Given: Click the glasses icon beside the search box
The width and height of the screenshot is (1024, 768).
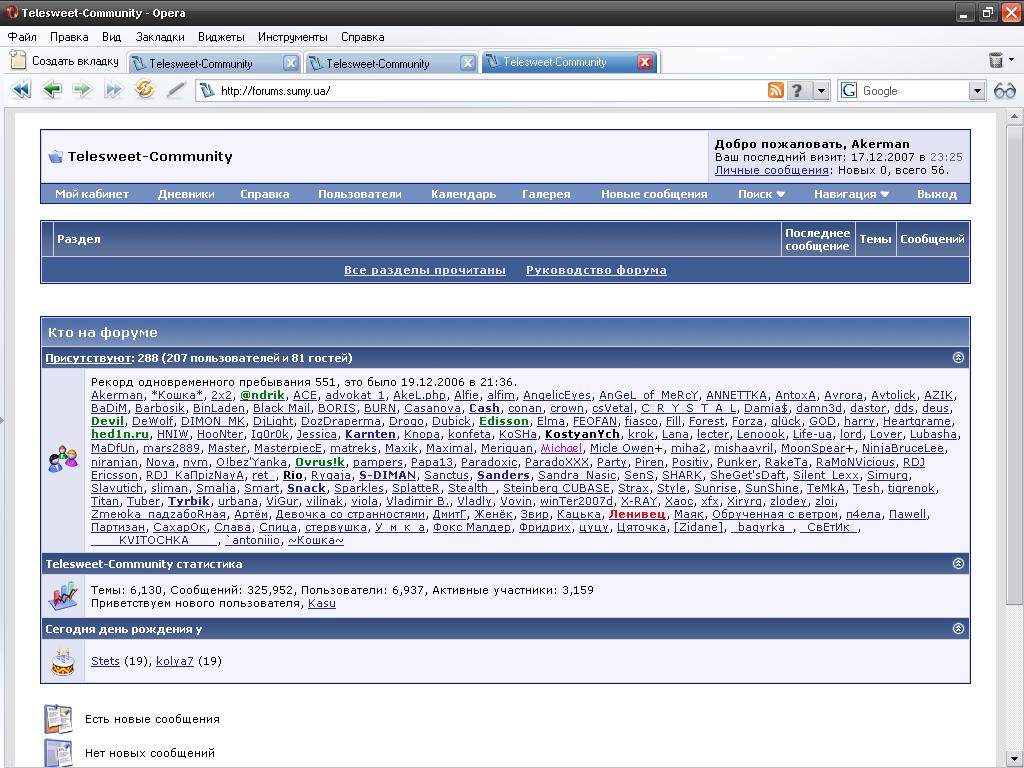Looking at the screenshot, I should point(1005,90).
